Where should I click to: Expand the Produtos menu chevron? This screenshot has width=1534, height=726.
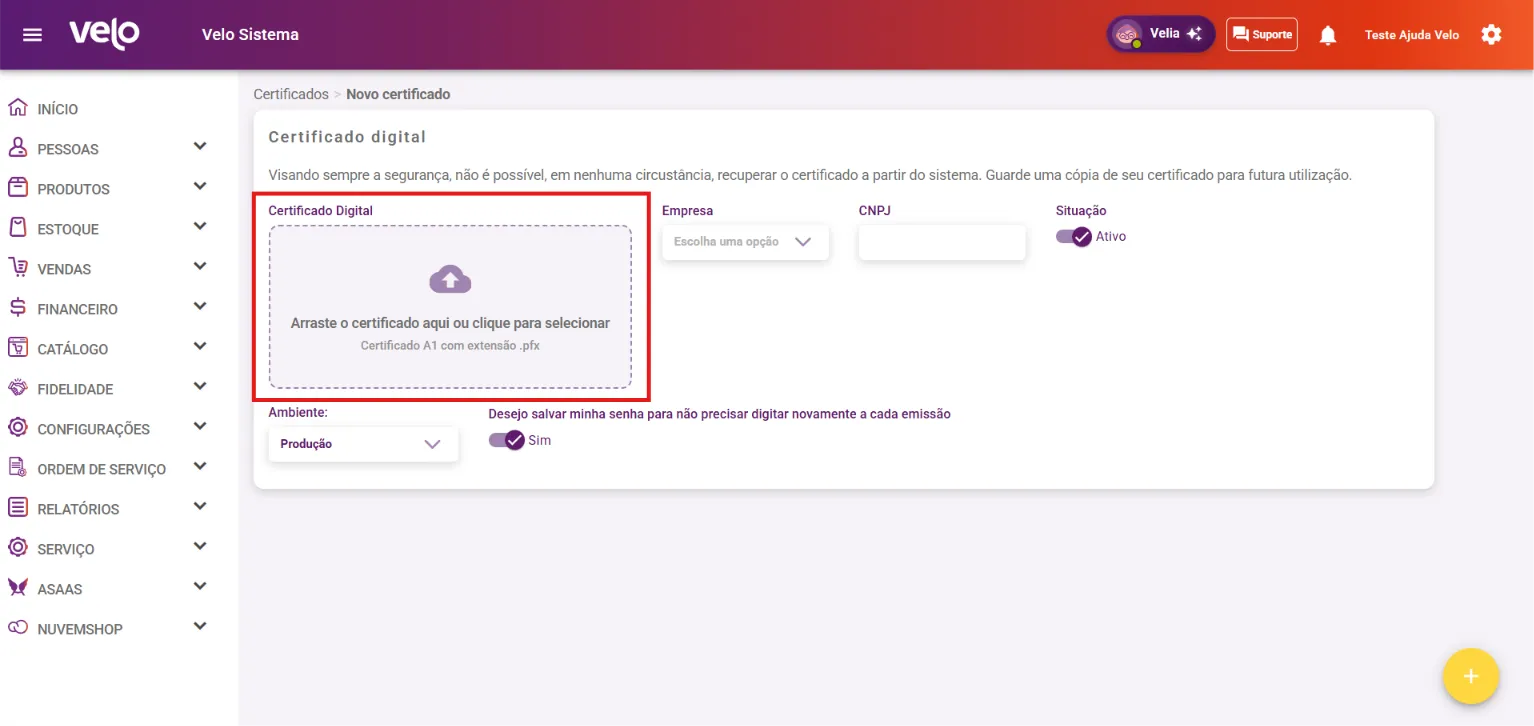(x=200, y=187)
